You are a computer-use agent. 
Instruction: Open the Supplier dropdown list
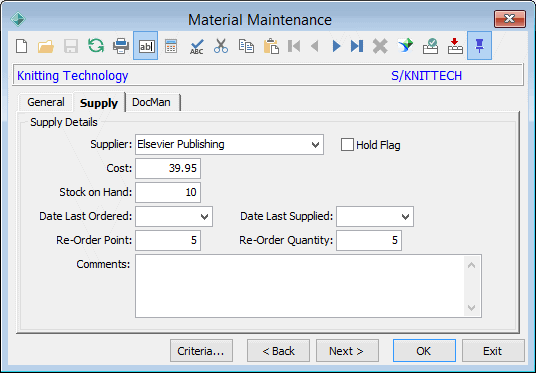[x=316, y=145]
